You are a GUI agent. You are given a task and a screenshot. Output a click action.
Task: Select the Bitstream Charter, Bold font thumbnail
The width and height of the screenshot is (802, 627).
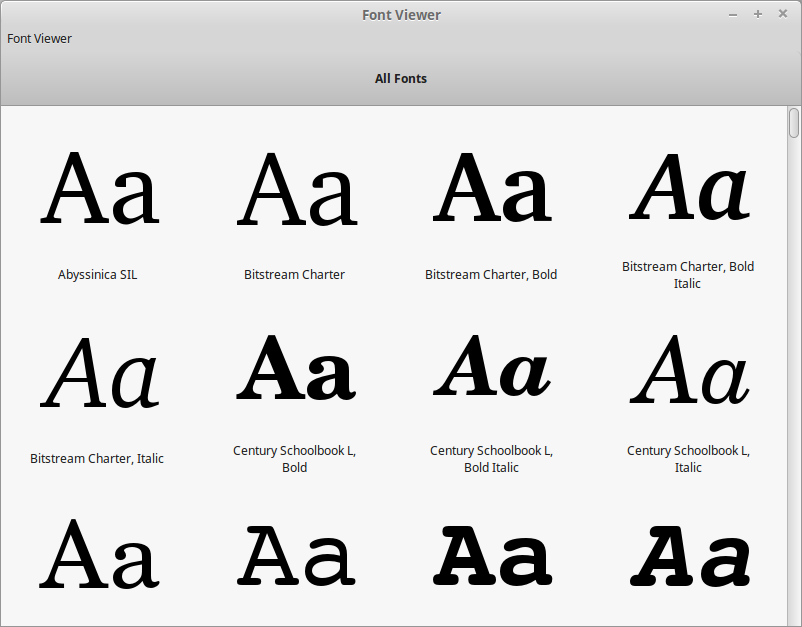(x=492, y=187)
